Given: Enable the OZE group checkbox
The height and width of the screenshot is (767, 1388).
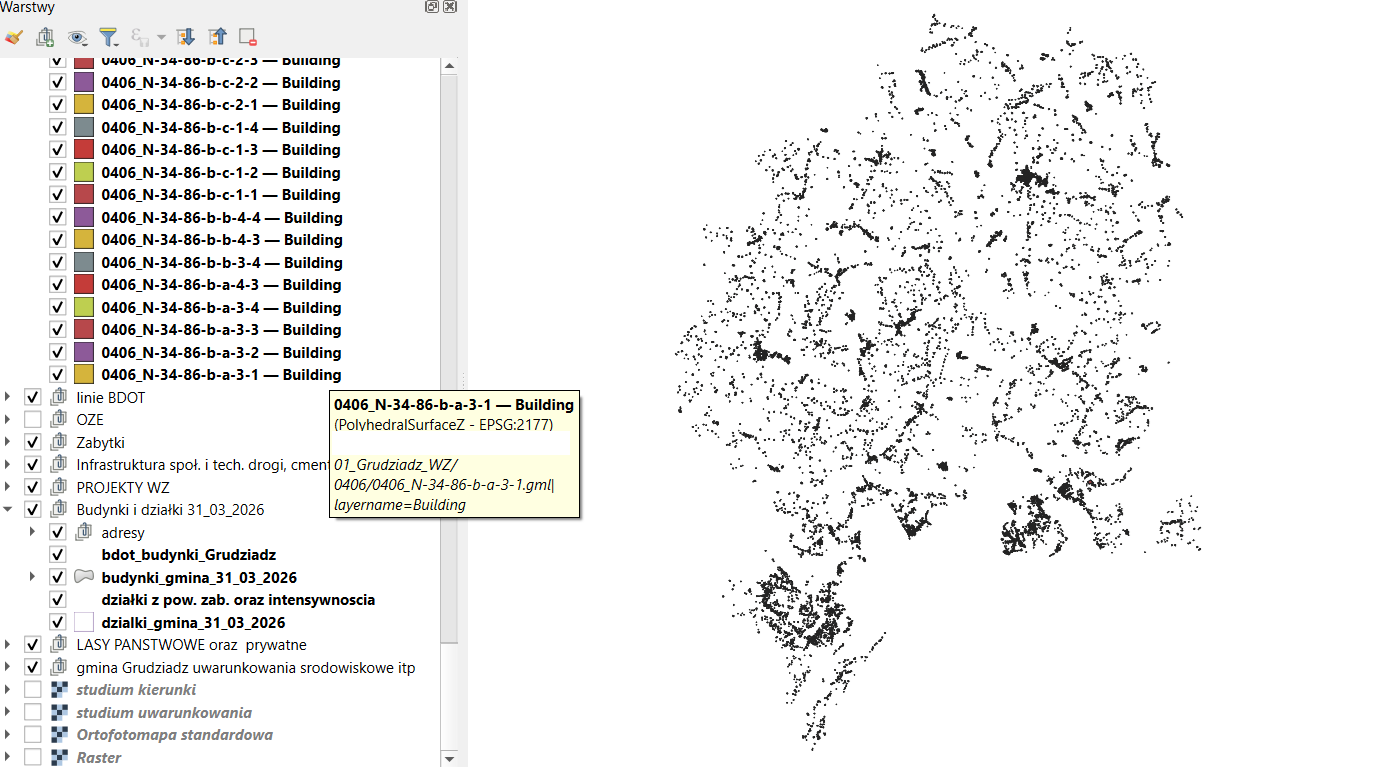Looking at the screenshot, I should pyautogui.click(x=33, y=420).
